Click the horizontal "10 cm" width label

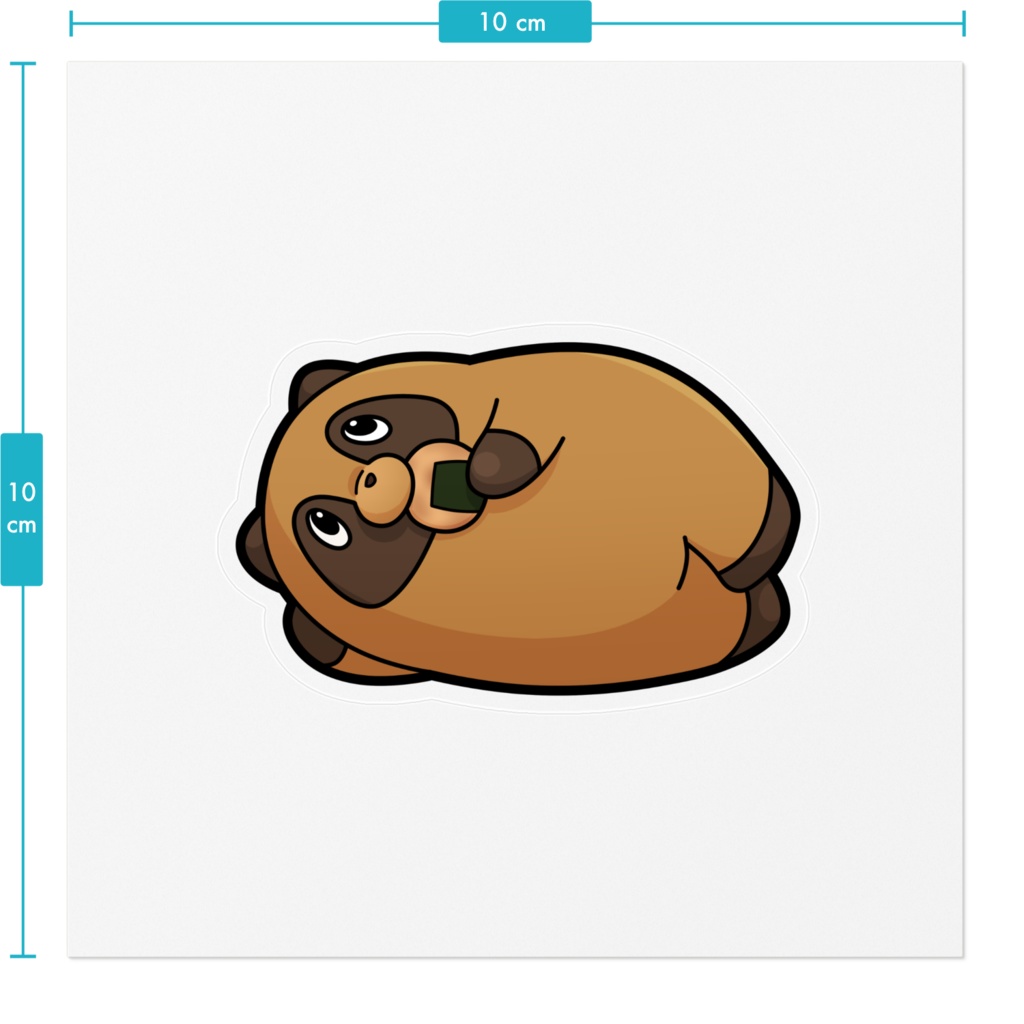tap(515, 22)
